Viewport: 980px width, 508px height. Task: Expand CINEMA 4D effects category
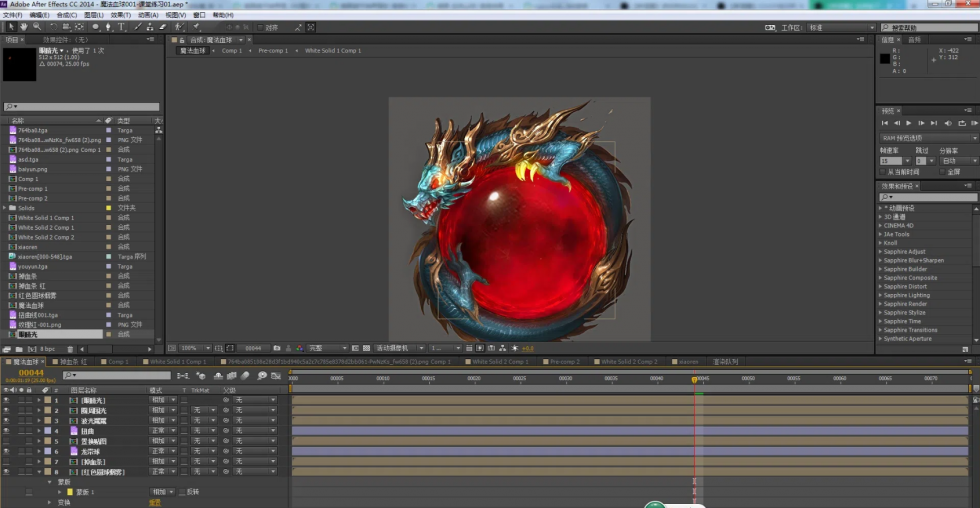[881, 226]
